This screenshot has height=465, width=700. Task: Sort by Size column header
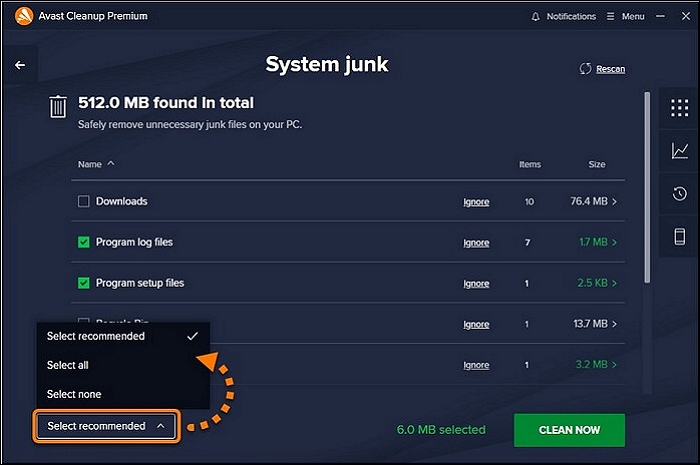click(596, 165)
